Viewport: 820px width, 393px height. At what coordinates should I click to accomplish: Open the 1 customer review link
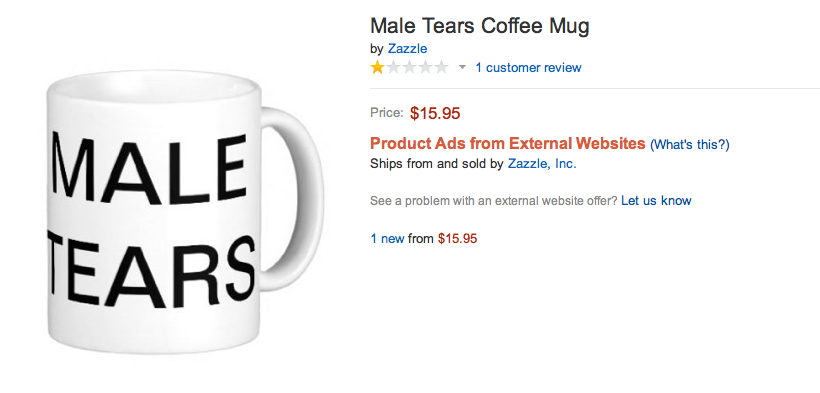click(x=528, y=68)
